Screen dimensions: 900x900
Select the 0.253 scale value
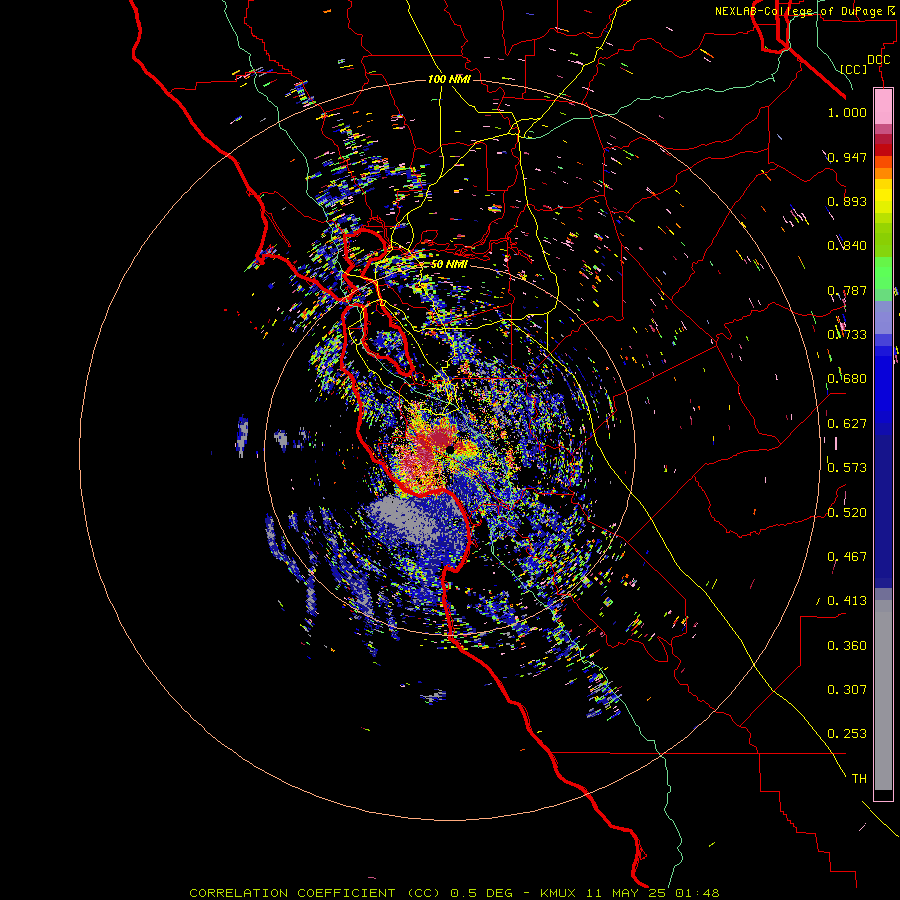click(x=847, y=734)
